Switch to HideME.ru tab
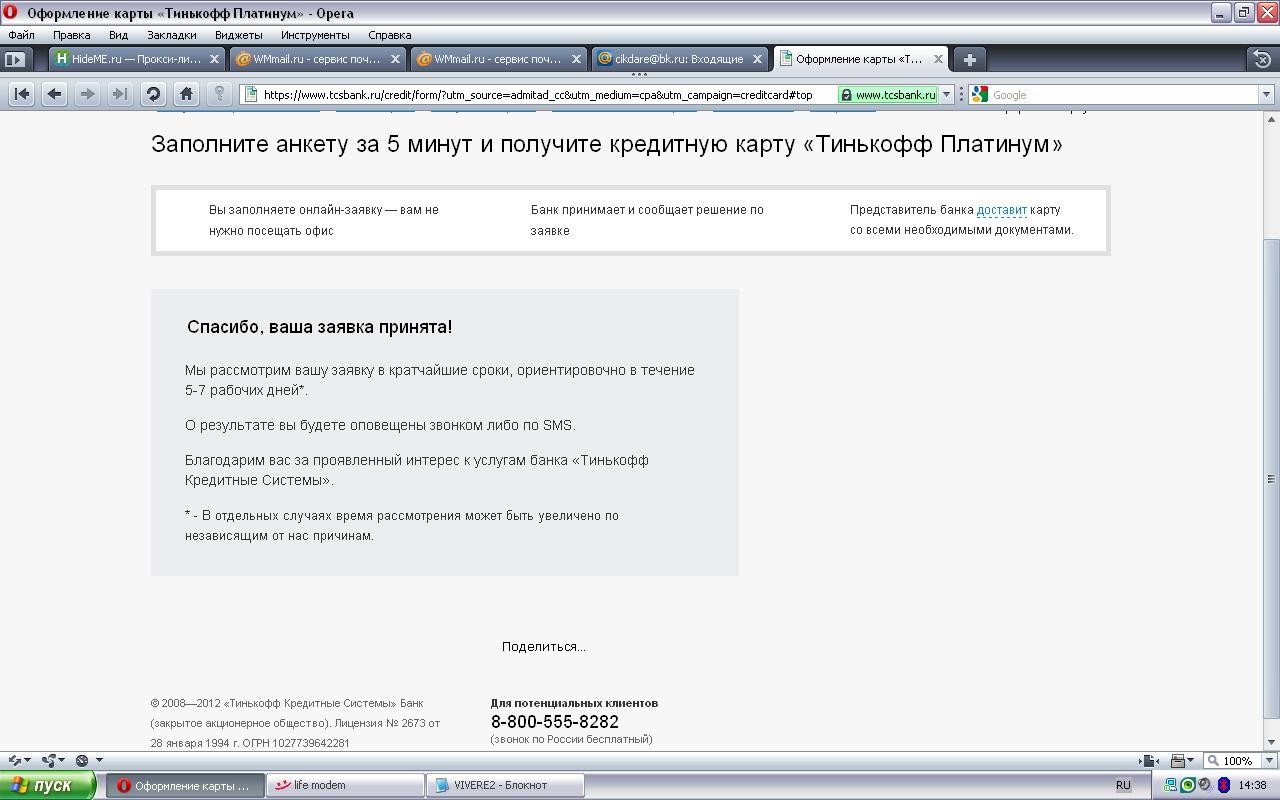 tap(136, 59)
